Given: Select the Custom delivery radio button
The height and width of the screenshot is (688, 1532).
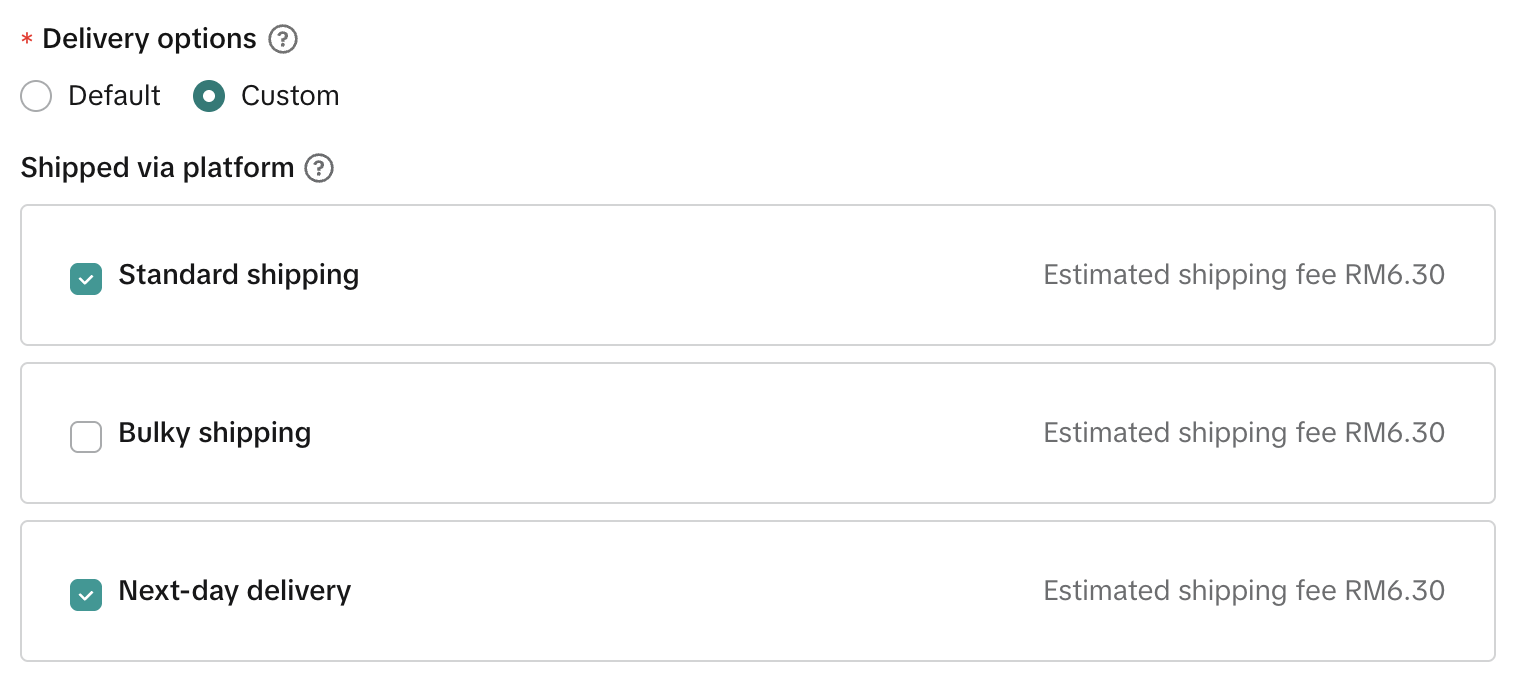Looking at the screenshot, I should click(x=209, y=96).
